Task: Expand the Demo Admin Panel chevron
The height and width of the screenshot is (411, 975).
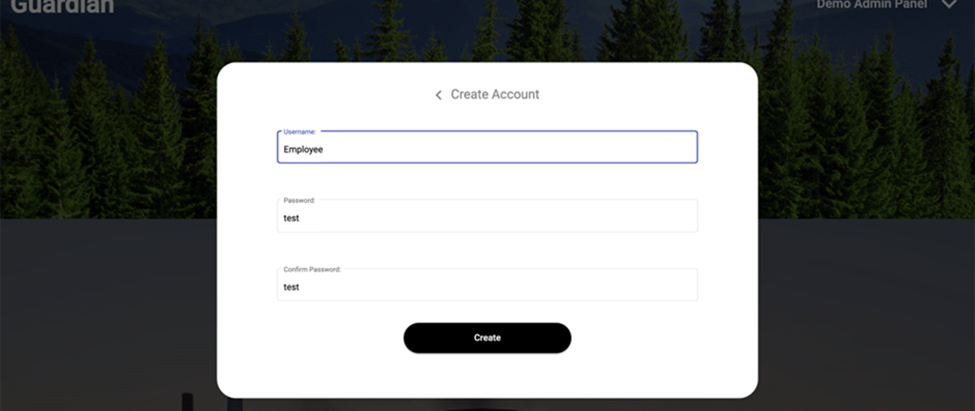Action: pyautogui.click(x=949, y=4)
